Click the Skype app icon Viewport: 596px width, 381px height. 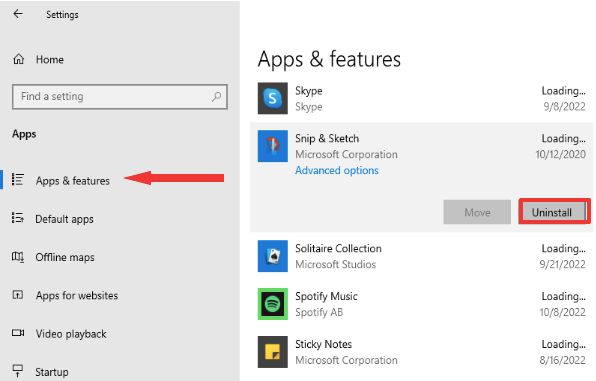click(x=273, y=98)
